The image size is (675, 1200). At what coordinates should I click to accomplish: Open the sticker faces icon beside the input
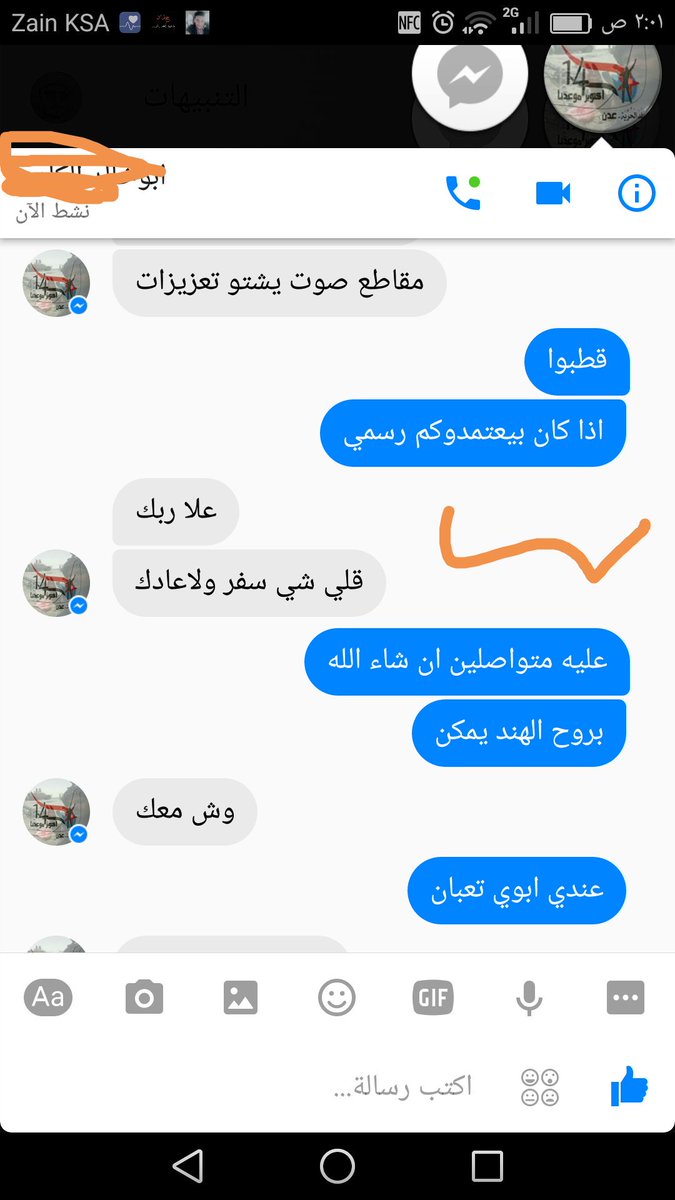click(540, 1087)
